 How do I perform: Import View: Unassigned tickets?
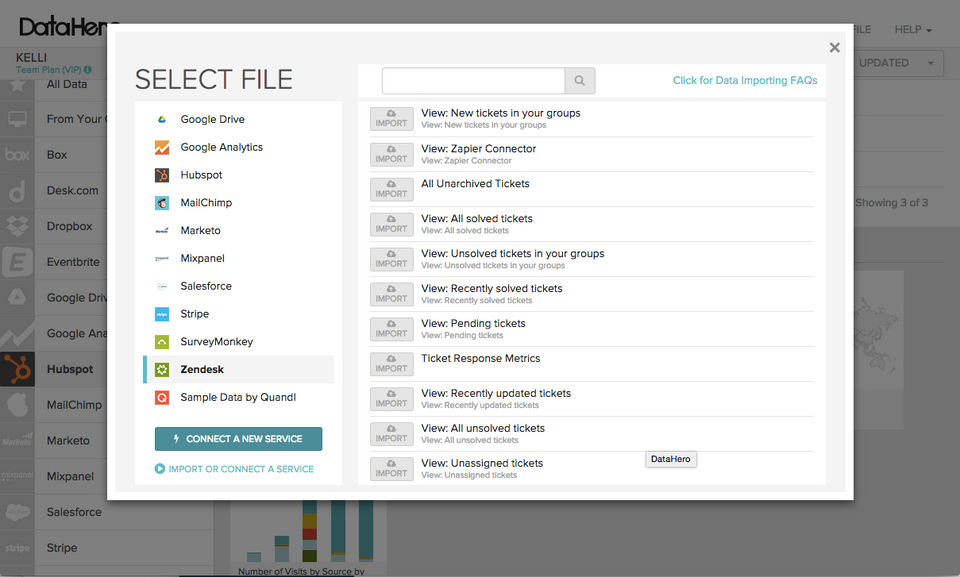pyautogui.click(x=392, y=469)
